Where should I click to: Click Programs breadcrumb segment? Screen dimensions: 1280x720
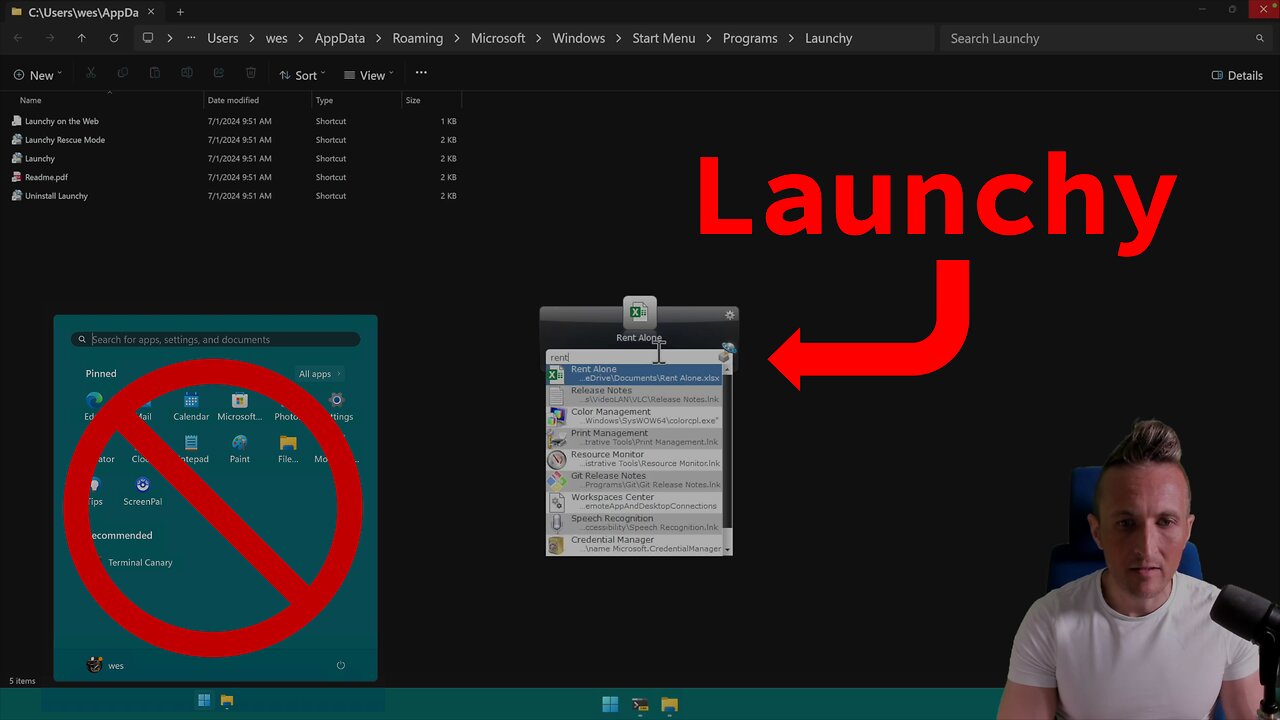coord(750,38)
